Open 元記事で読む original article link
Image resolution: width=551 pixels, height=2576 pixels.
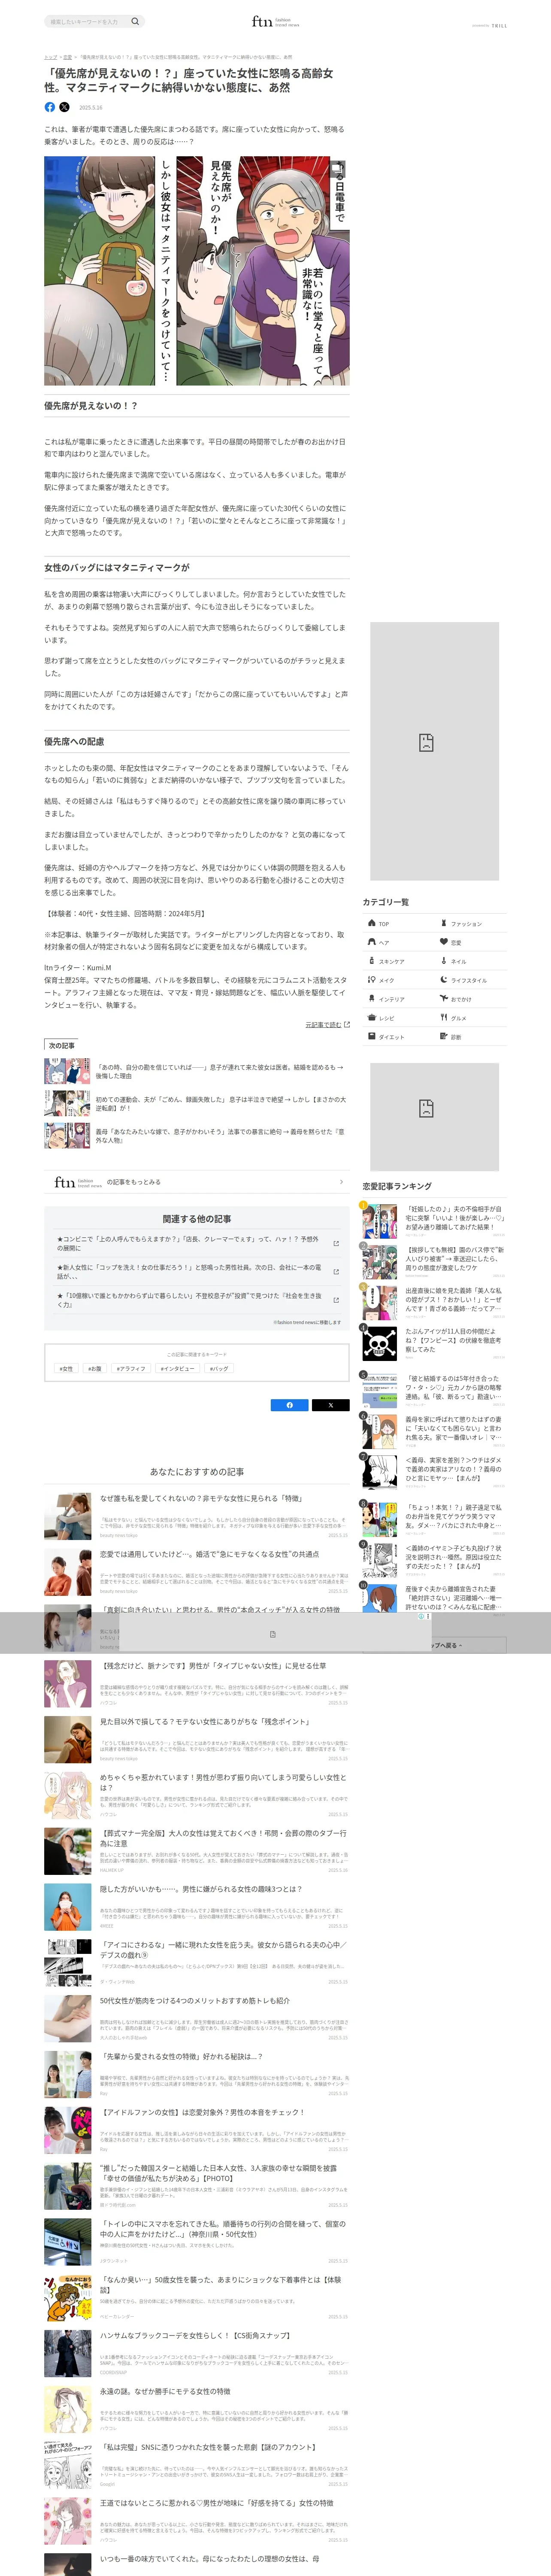(x=327, y=1025)
